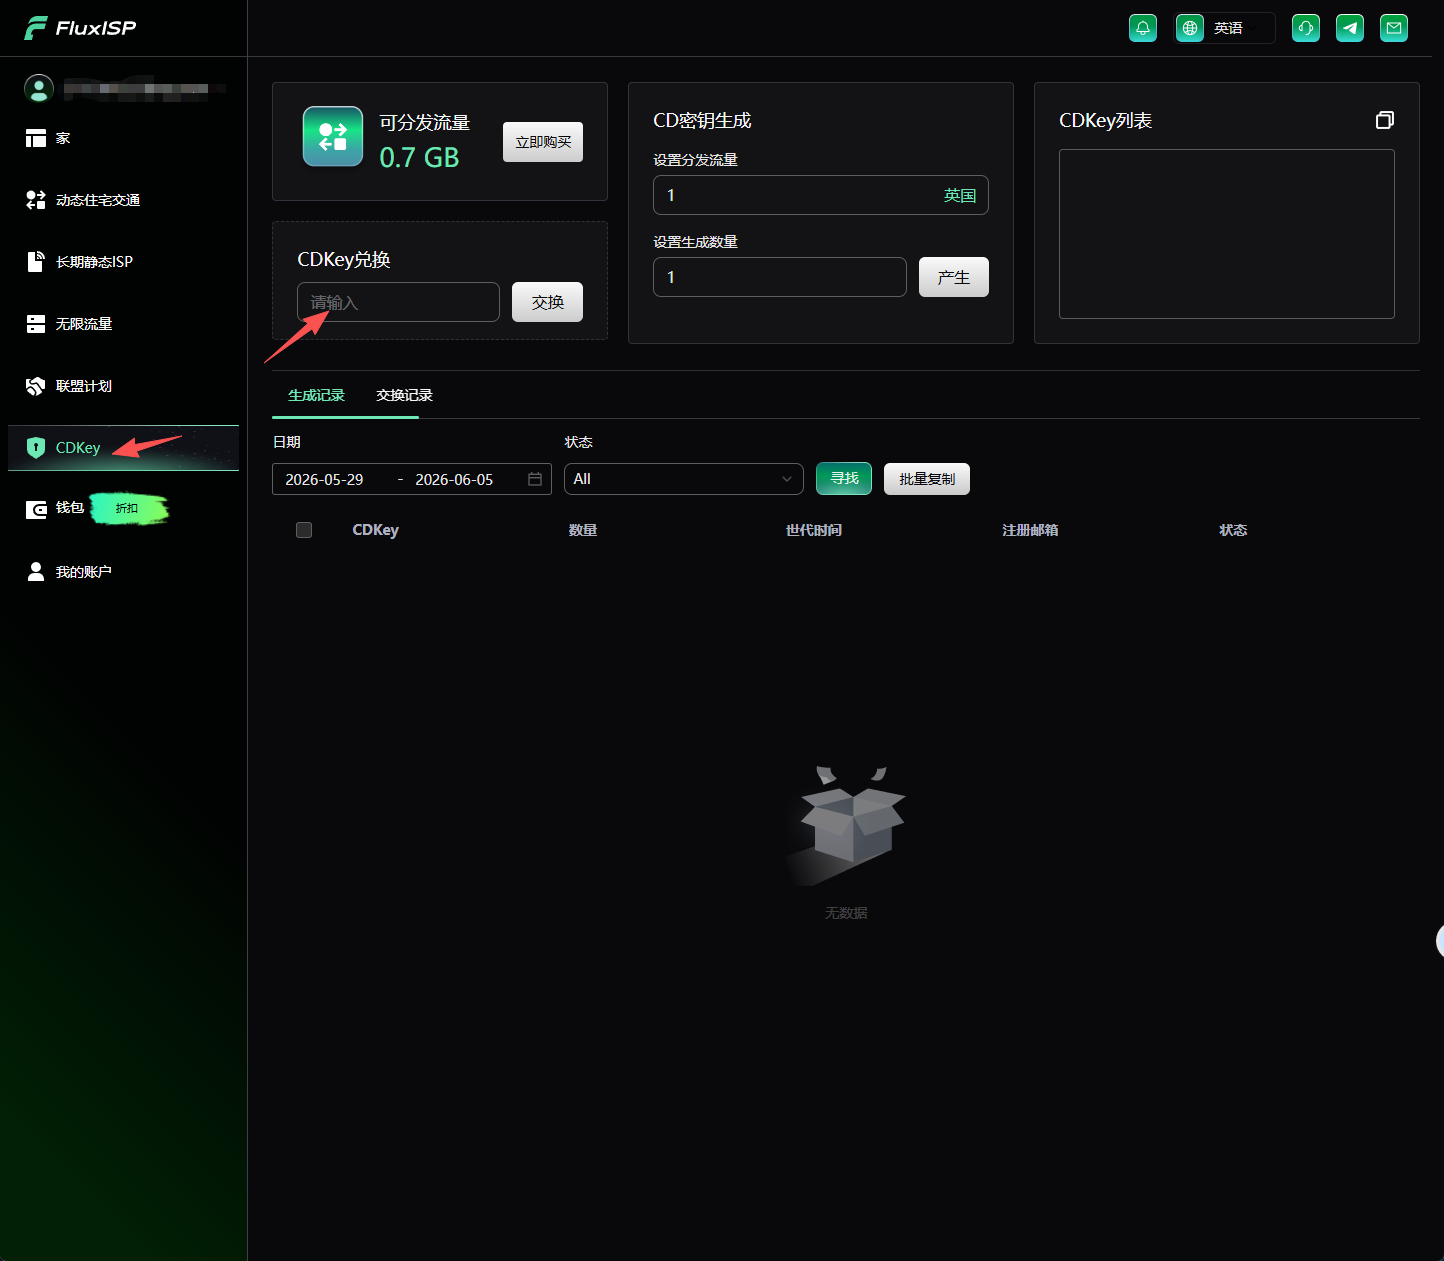Click the start date 2026-05-29
Image resolution: width=1444 pixels, height=1261 pixels.
click(x=324, y=480)
